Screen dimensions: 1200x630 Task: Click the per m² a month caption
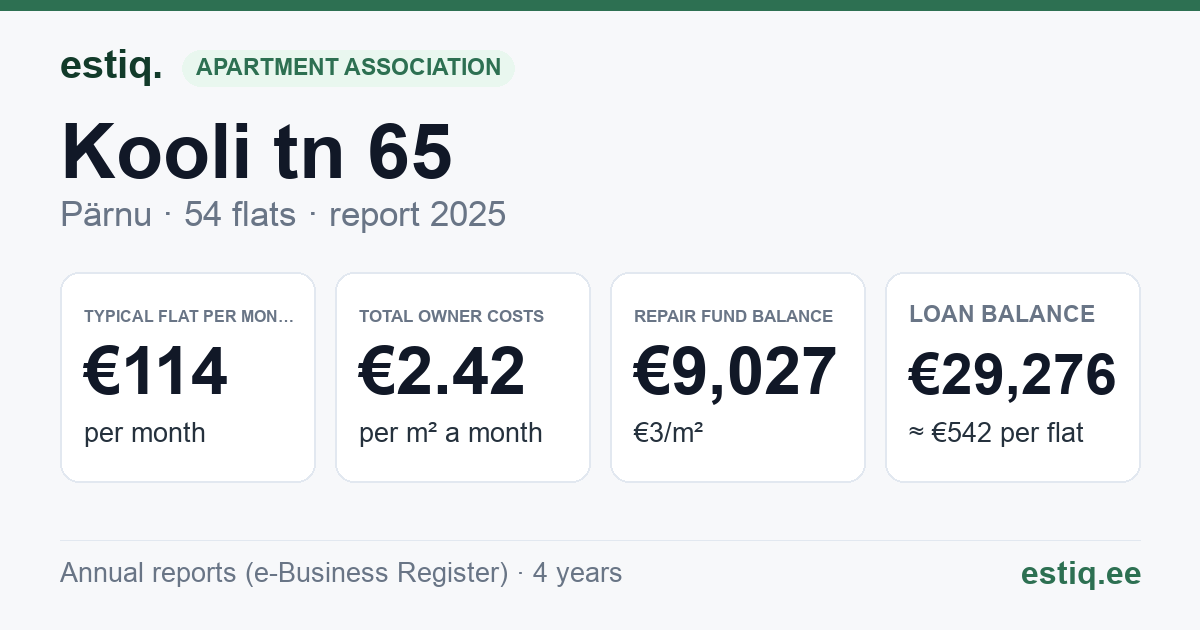point(451,433)
